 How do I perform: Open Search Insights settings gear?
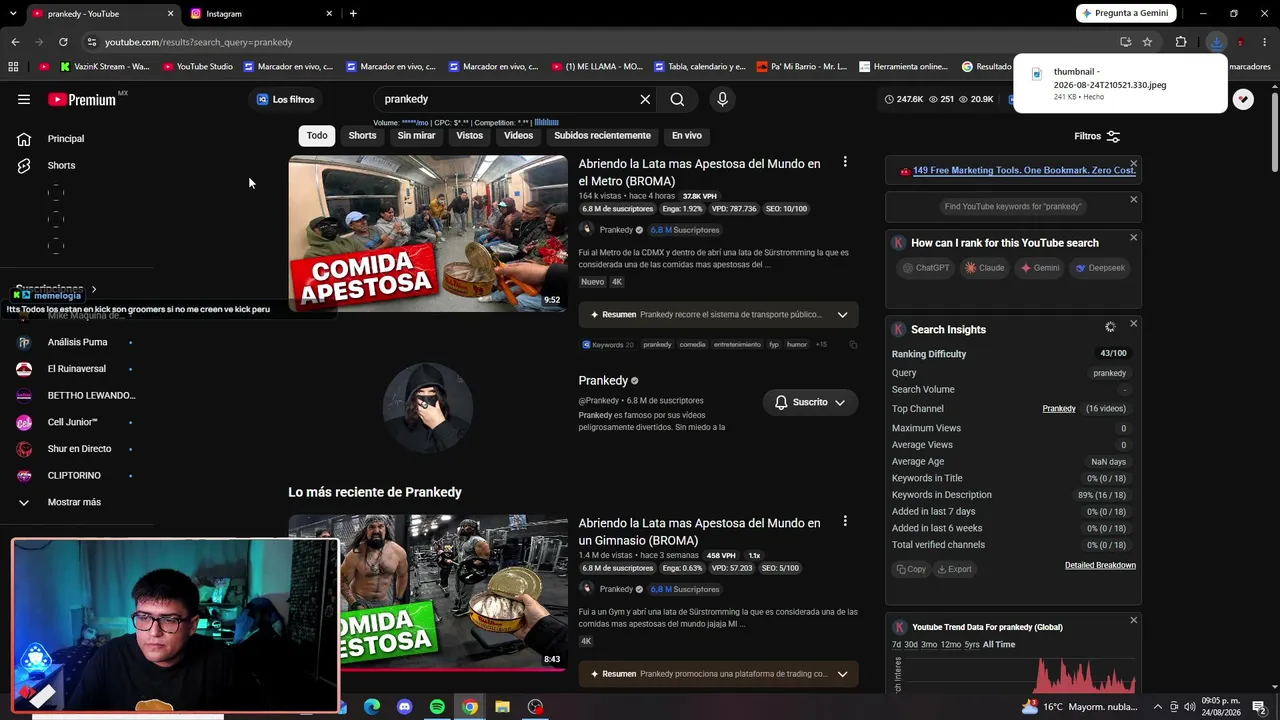(x=1110, y=327)
